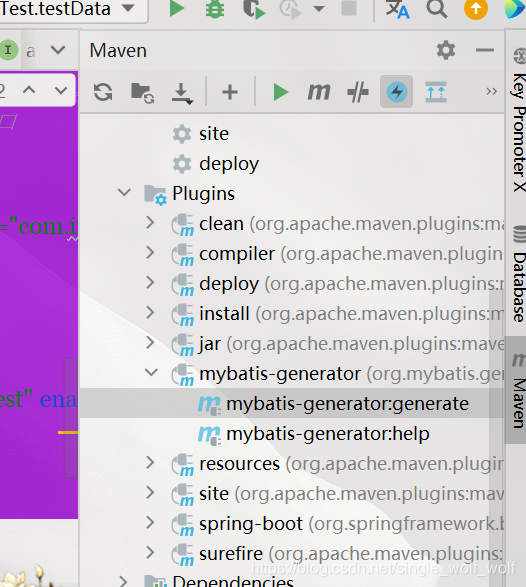Expand the deploy plugin node
The height and width of the screenshot is (587, 526).
(150, 283)
